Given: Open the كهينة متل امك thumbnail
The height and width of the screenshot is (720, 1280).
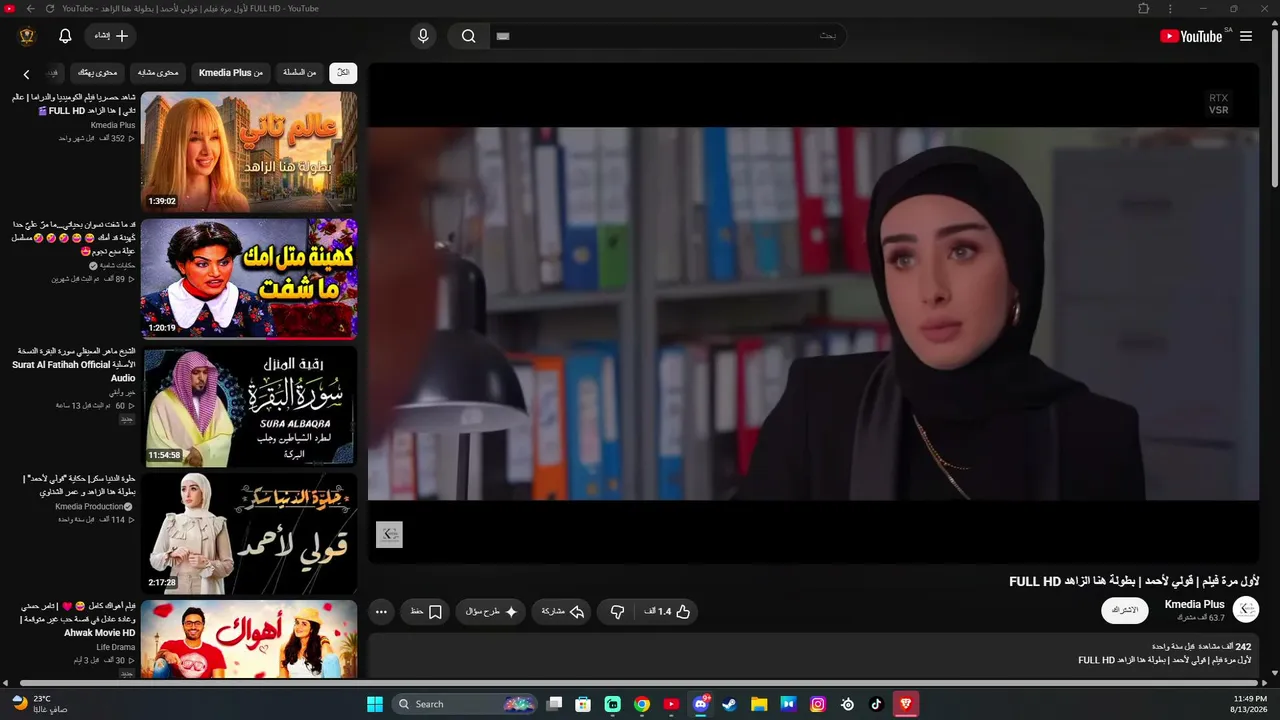Looking at the screenshot, I should point(249,279).
